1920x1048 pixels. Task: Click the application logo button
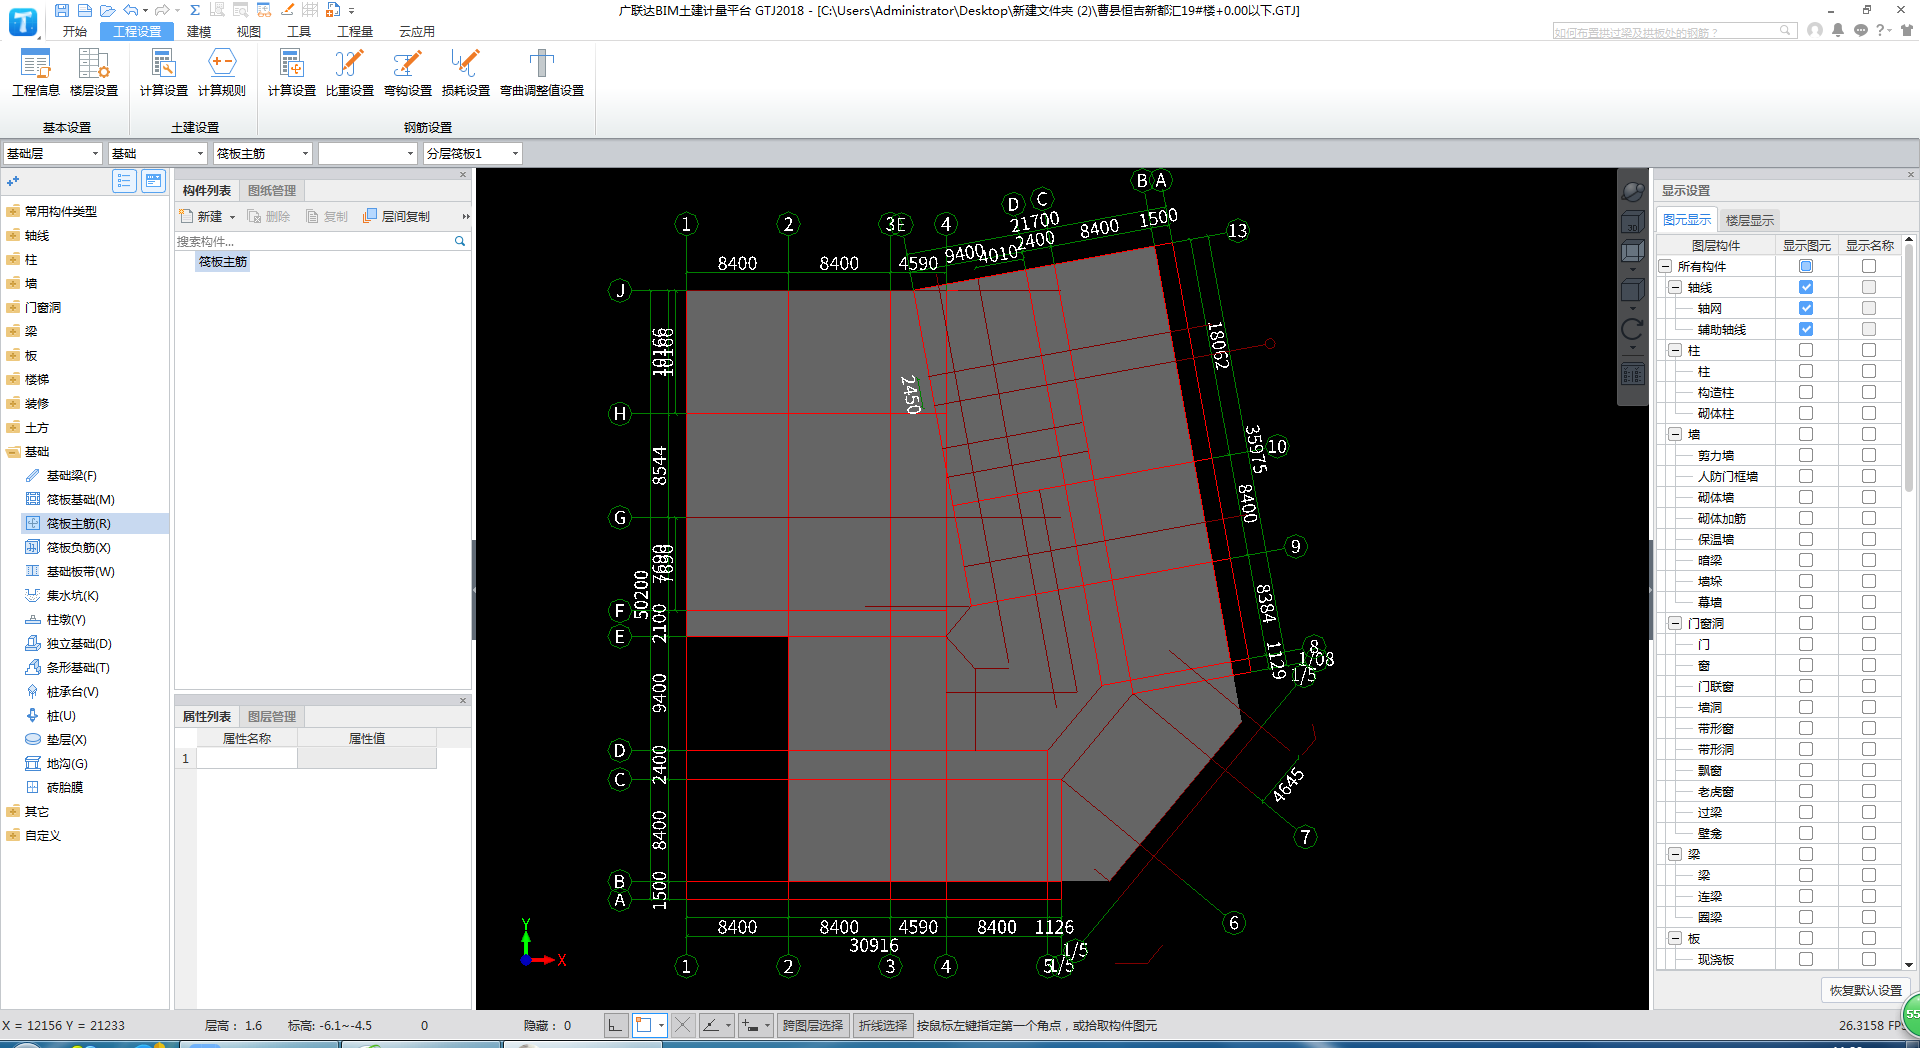tap(23, 21)
